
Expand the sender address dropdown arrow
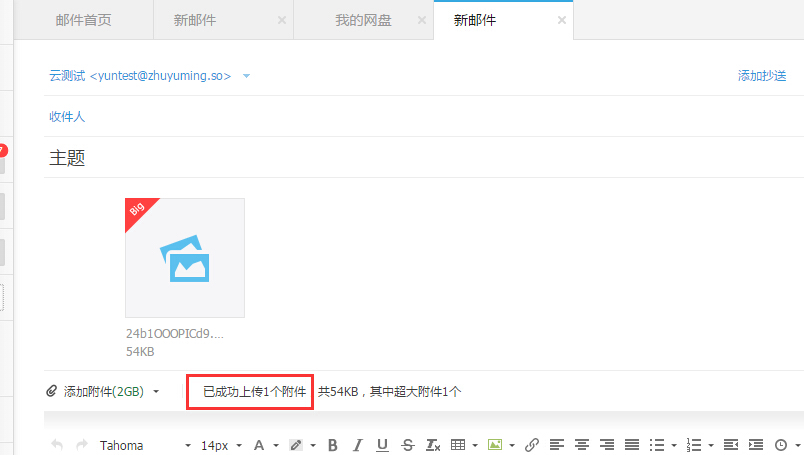[247, 76]
